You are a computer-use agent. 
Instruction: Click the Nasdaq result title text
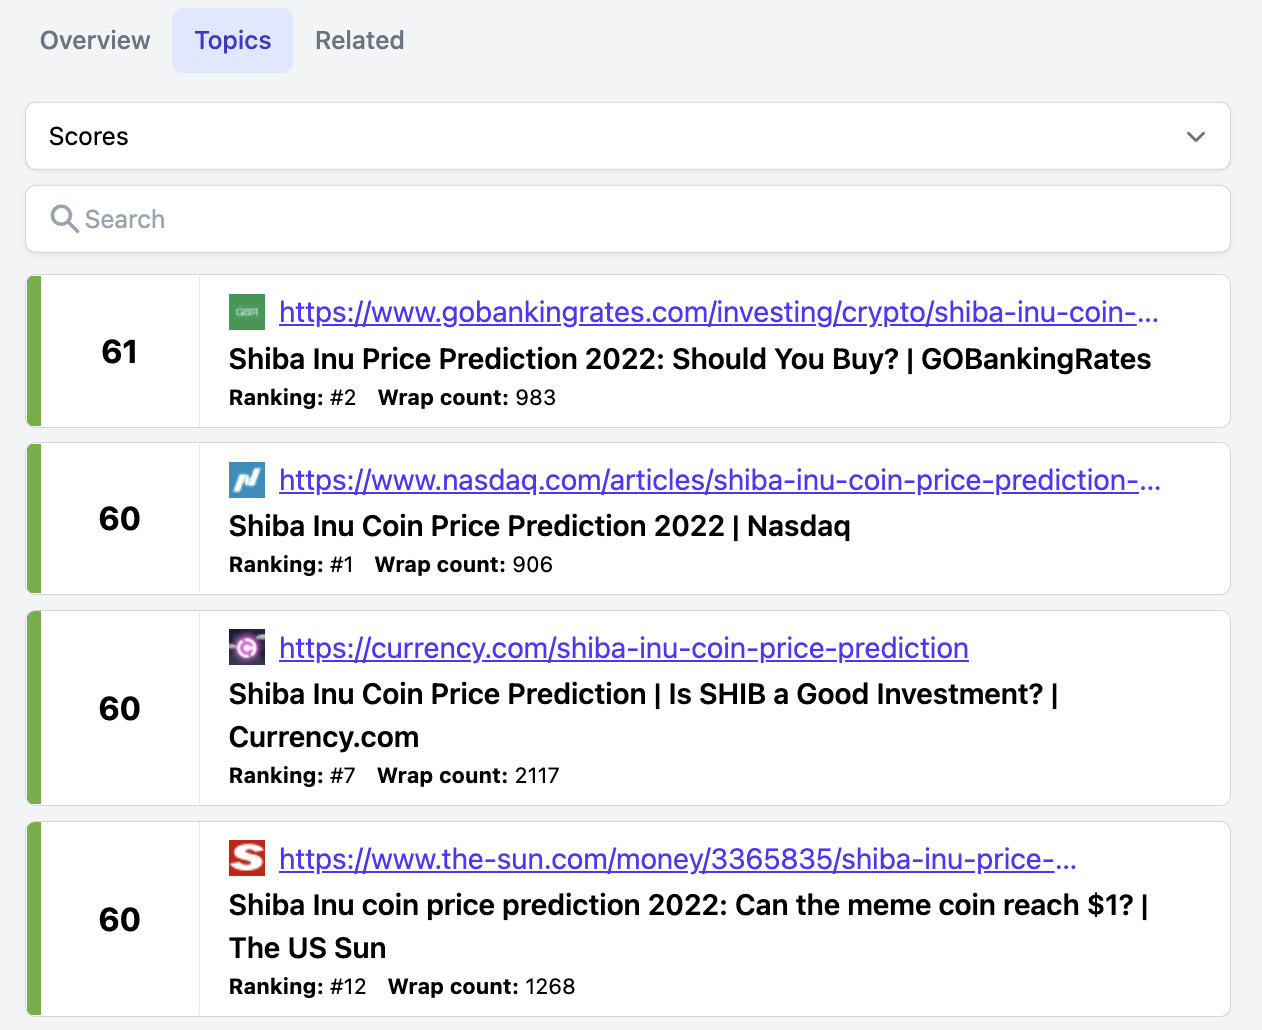click(540, 526)
